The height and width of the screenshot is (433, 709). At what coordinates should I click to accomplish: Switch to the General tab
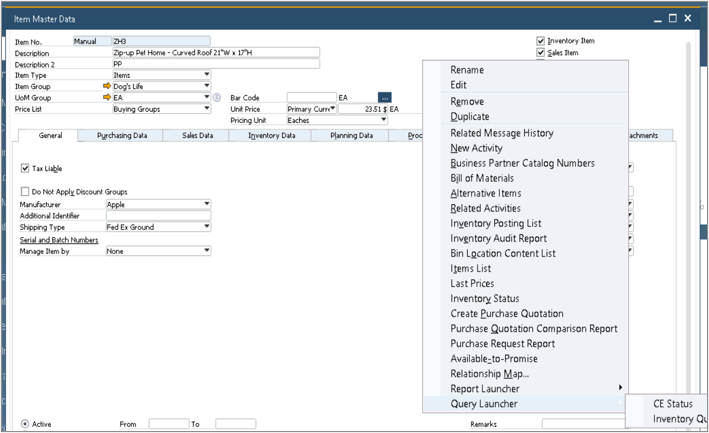50,135
